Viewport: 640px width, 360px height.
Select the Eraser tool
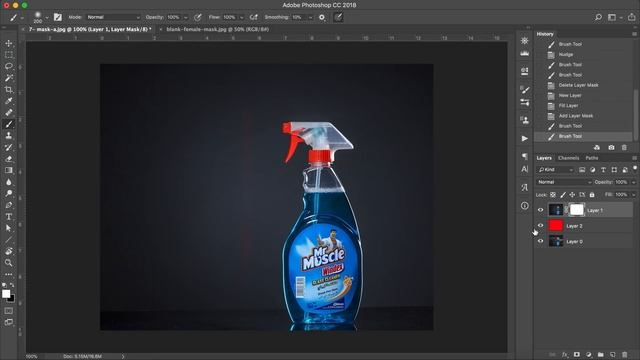coord(9,159)
